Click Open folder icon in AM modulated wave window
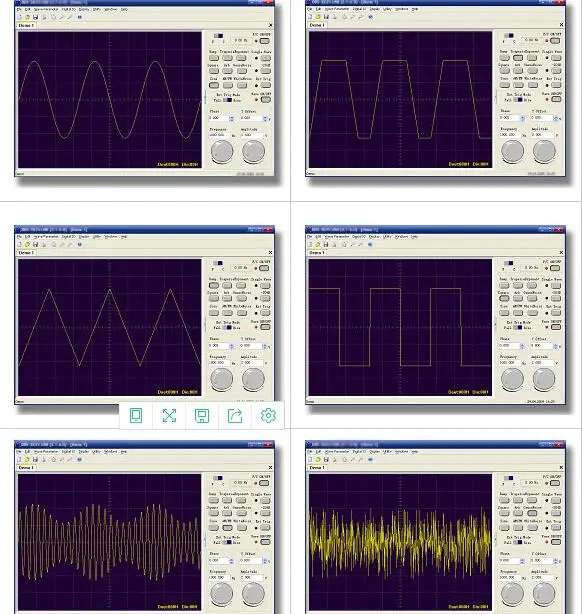 coord(27,459)
